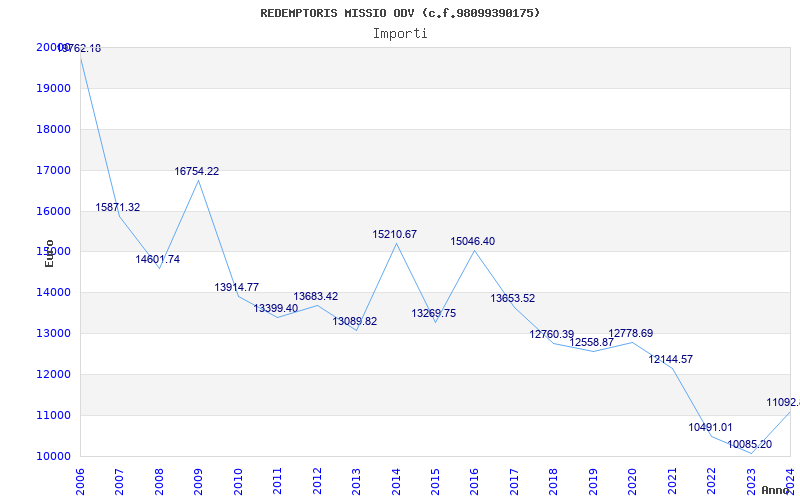Click the 2017 x-axis year label
Image resolution: width=800 pixels, height=500 pixels.
pos(514,482)
